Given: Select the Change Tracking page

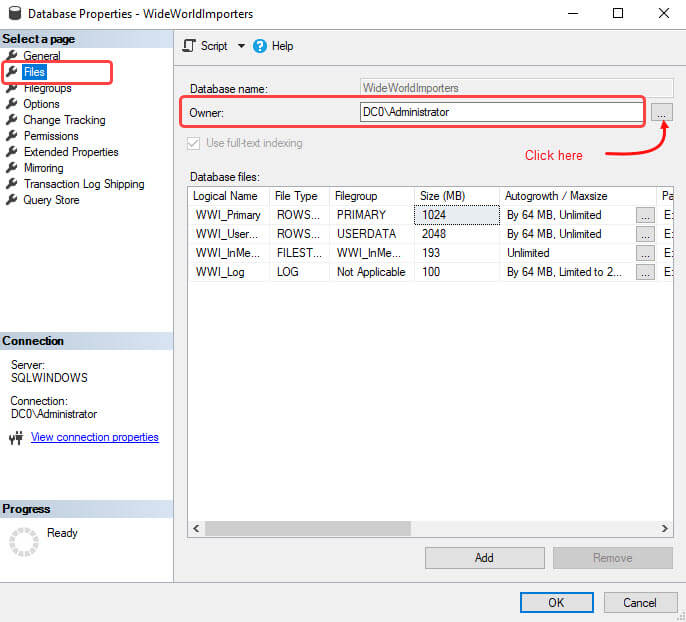Looking at the screenshot, I should point(64,120).
